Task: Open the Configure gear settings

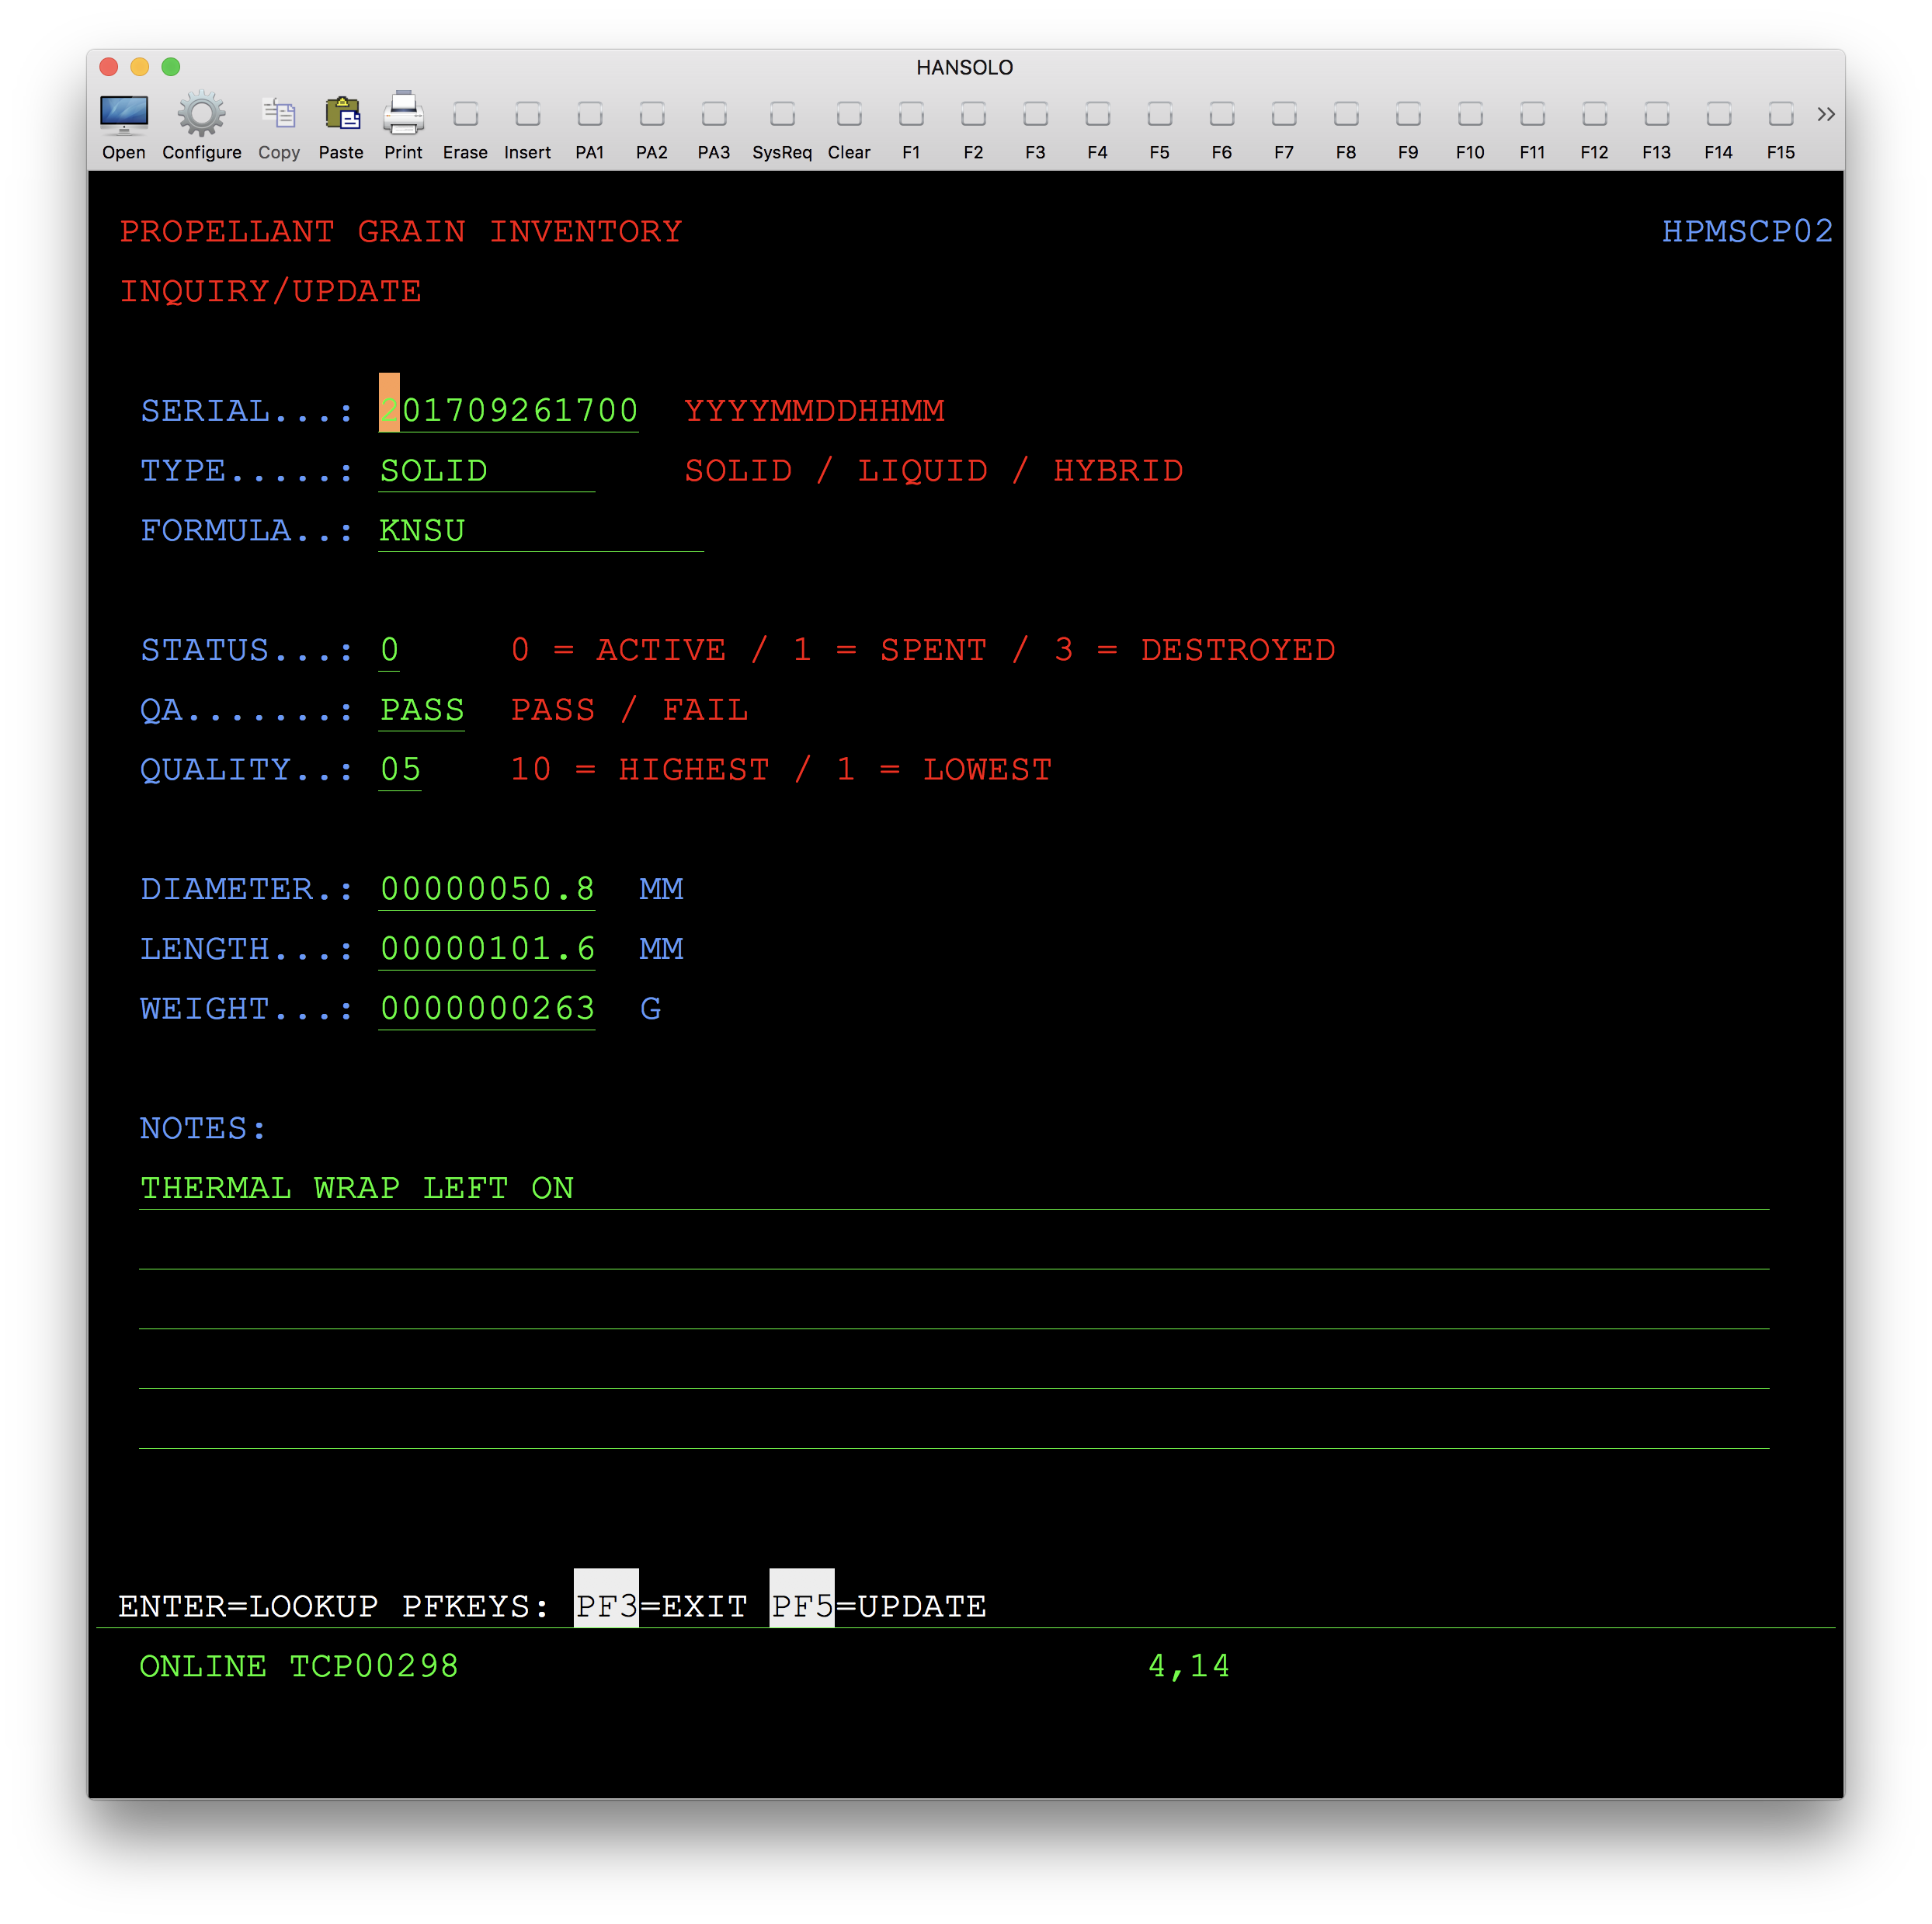Action: [x=201, y=116]
